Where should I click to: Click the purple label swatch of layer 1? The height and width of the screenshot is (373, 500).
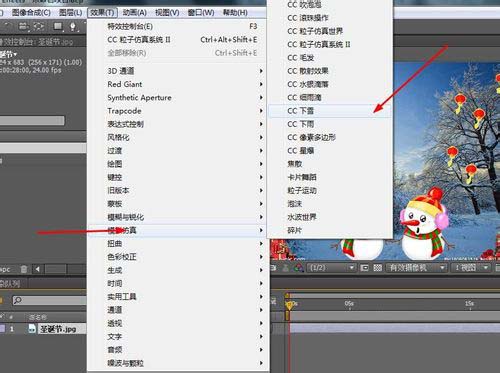tap(2, 329)
